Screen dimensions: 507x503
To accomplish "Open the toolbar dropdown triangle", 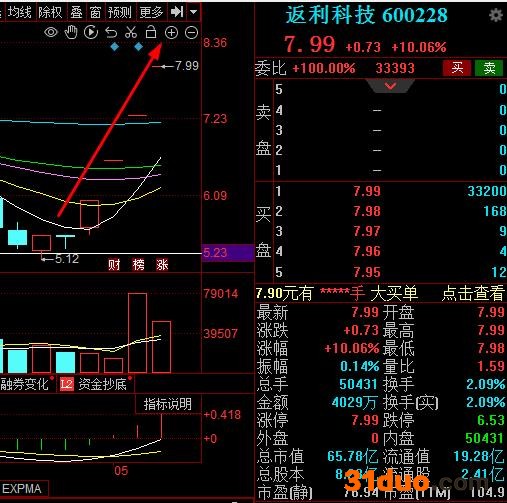I will 194,12.
